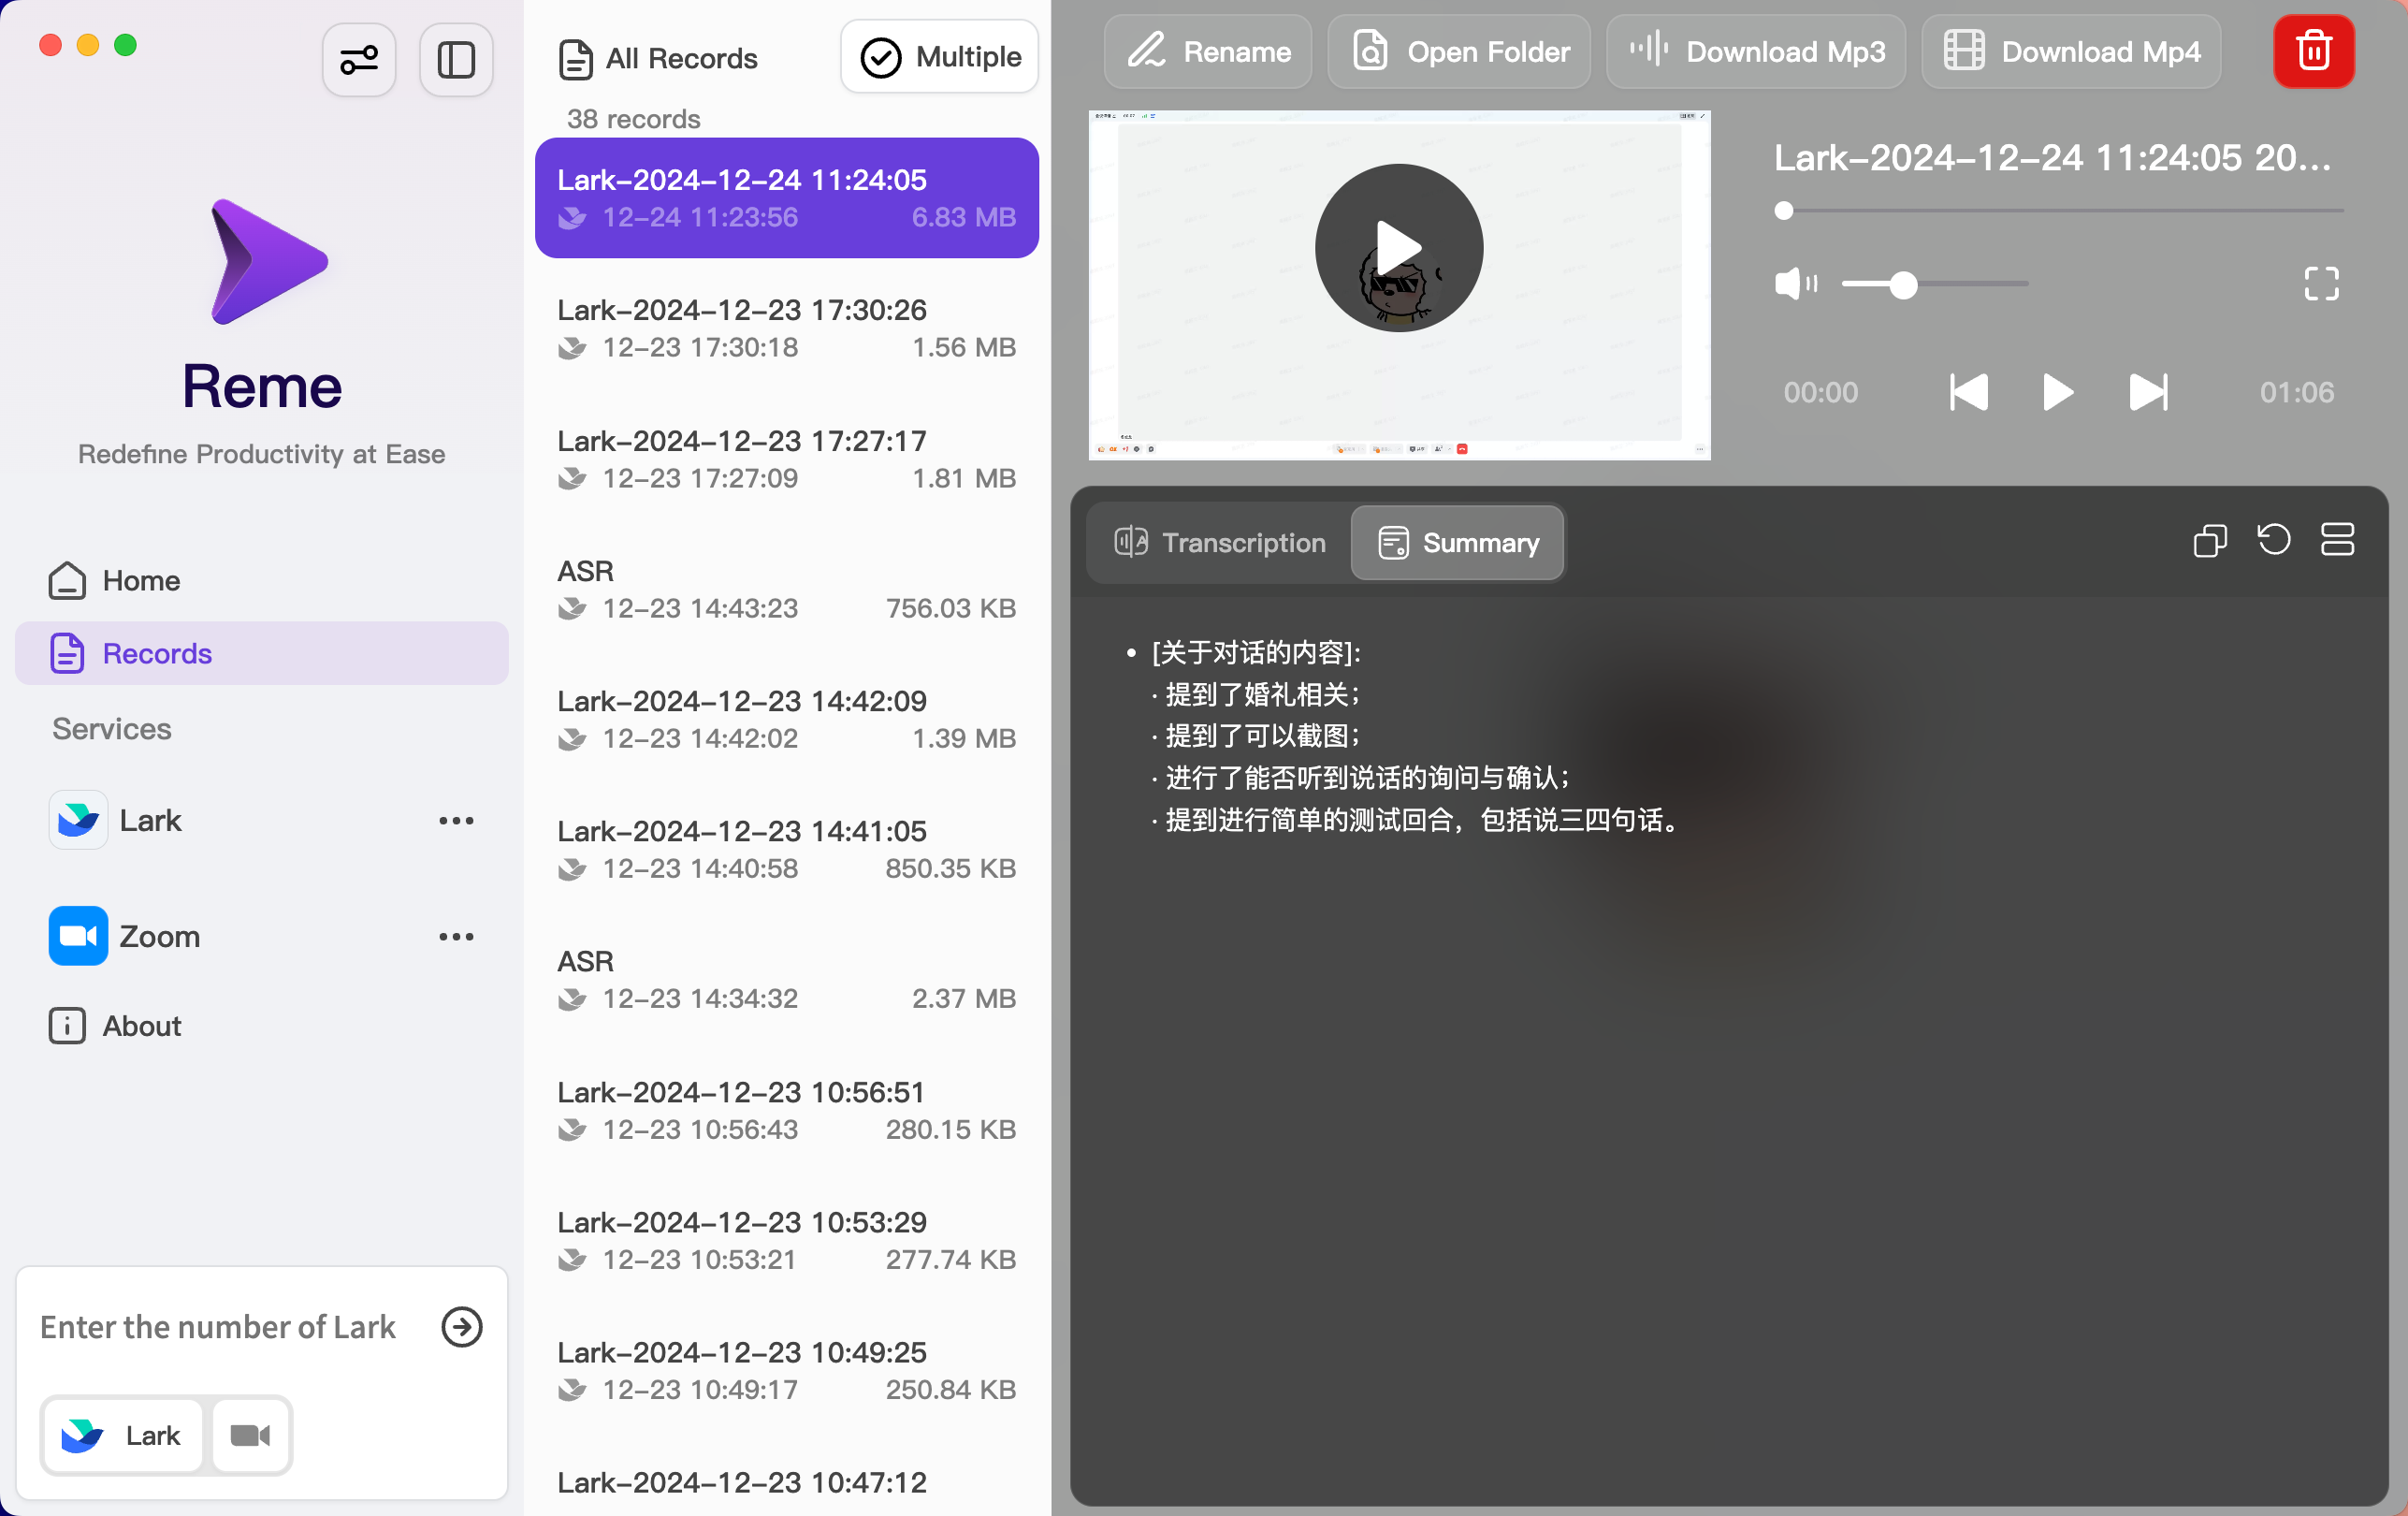
Task: Click the layout rows icon in summary panel
Action: pyautogui.click(x=2337, y=541)
